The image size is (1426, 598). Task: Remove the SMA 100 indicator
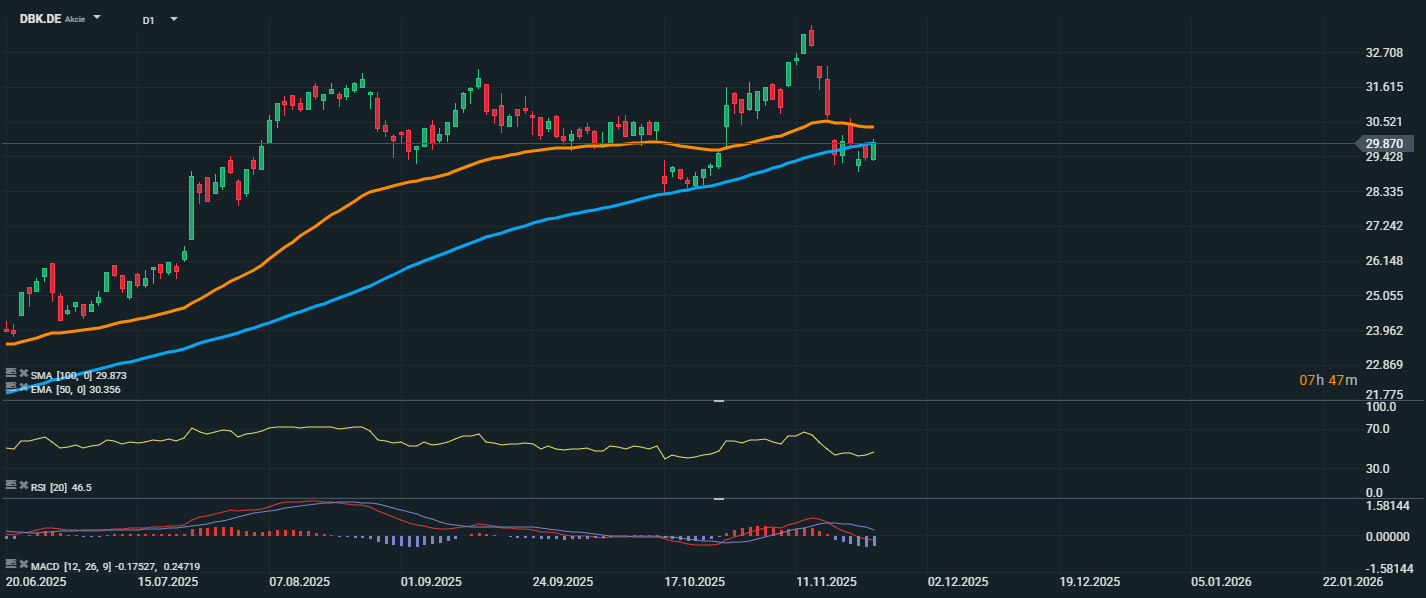coord(23,375)
